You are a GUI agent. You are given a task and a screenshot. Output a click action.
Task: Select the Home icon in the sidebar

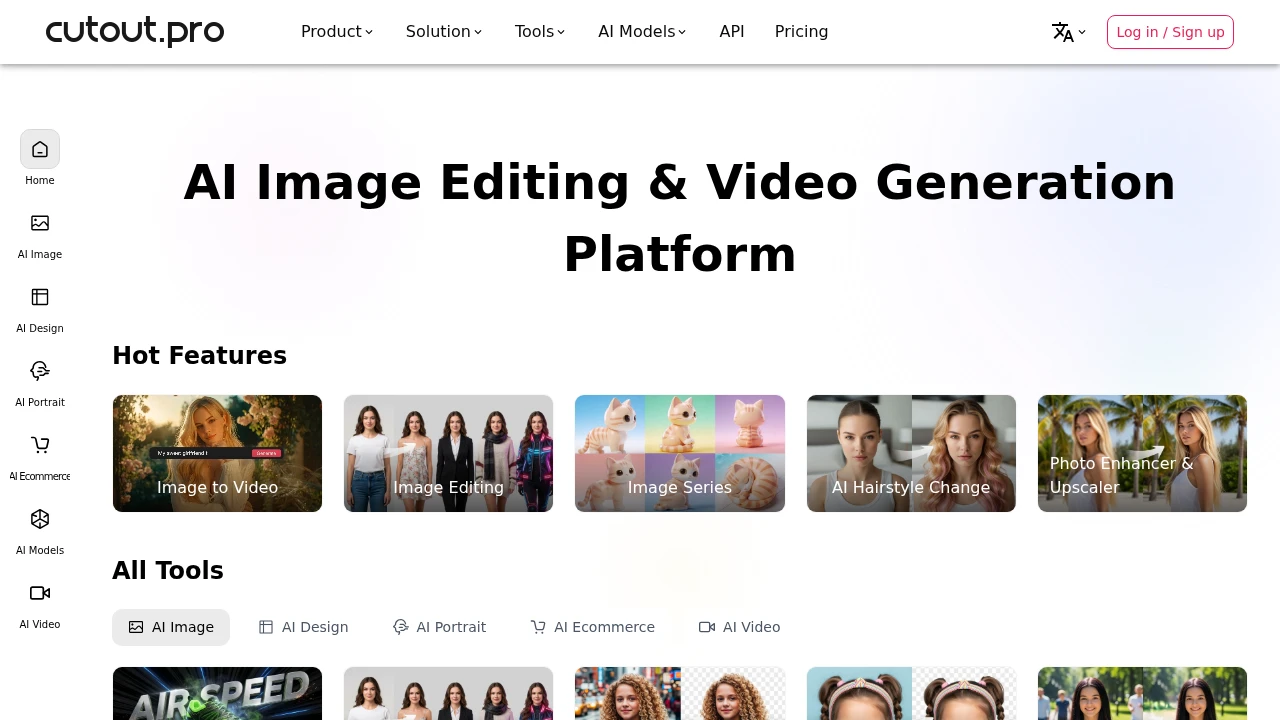40,148
